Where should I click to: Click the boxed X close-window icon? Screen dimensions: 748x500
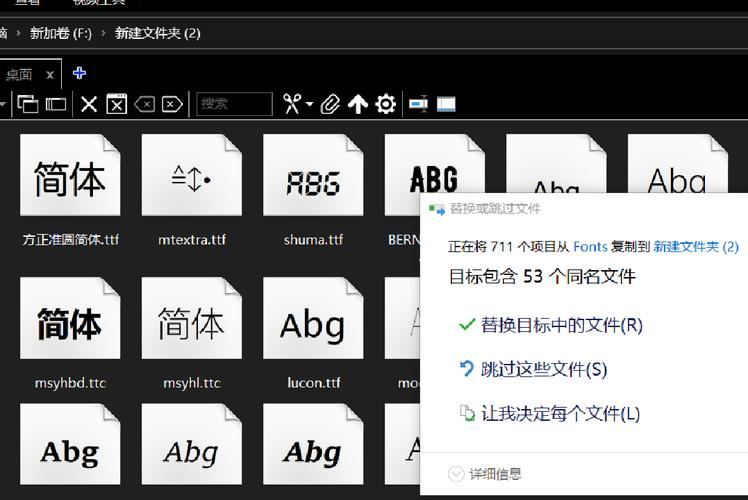pos(116,104)
